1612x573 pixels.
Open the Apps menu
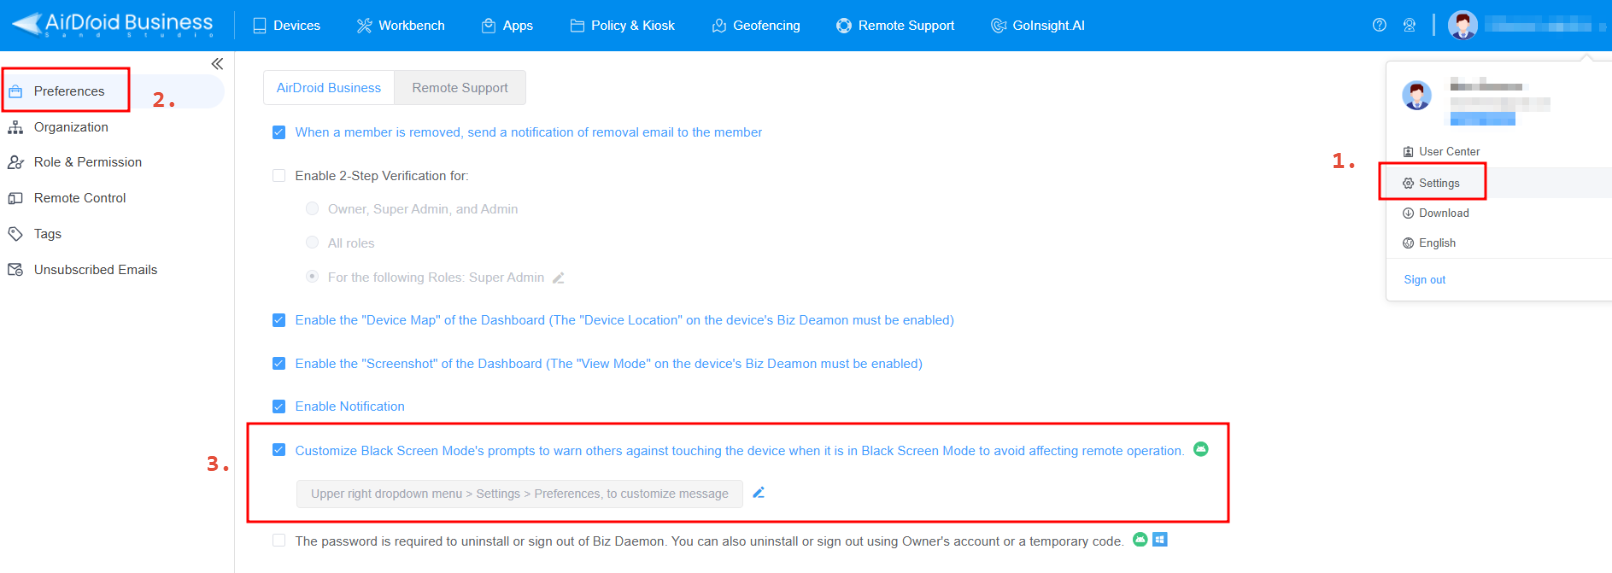[x=507, y=25]
